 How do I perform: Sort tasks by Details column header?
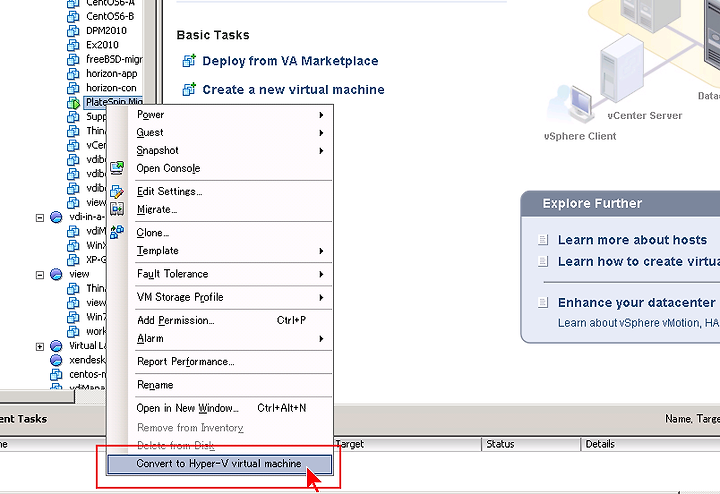point(650,444)
